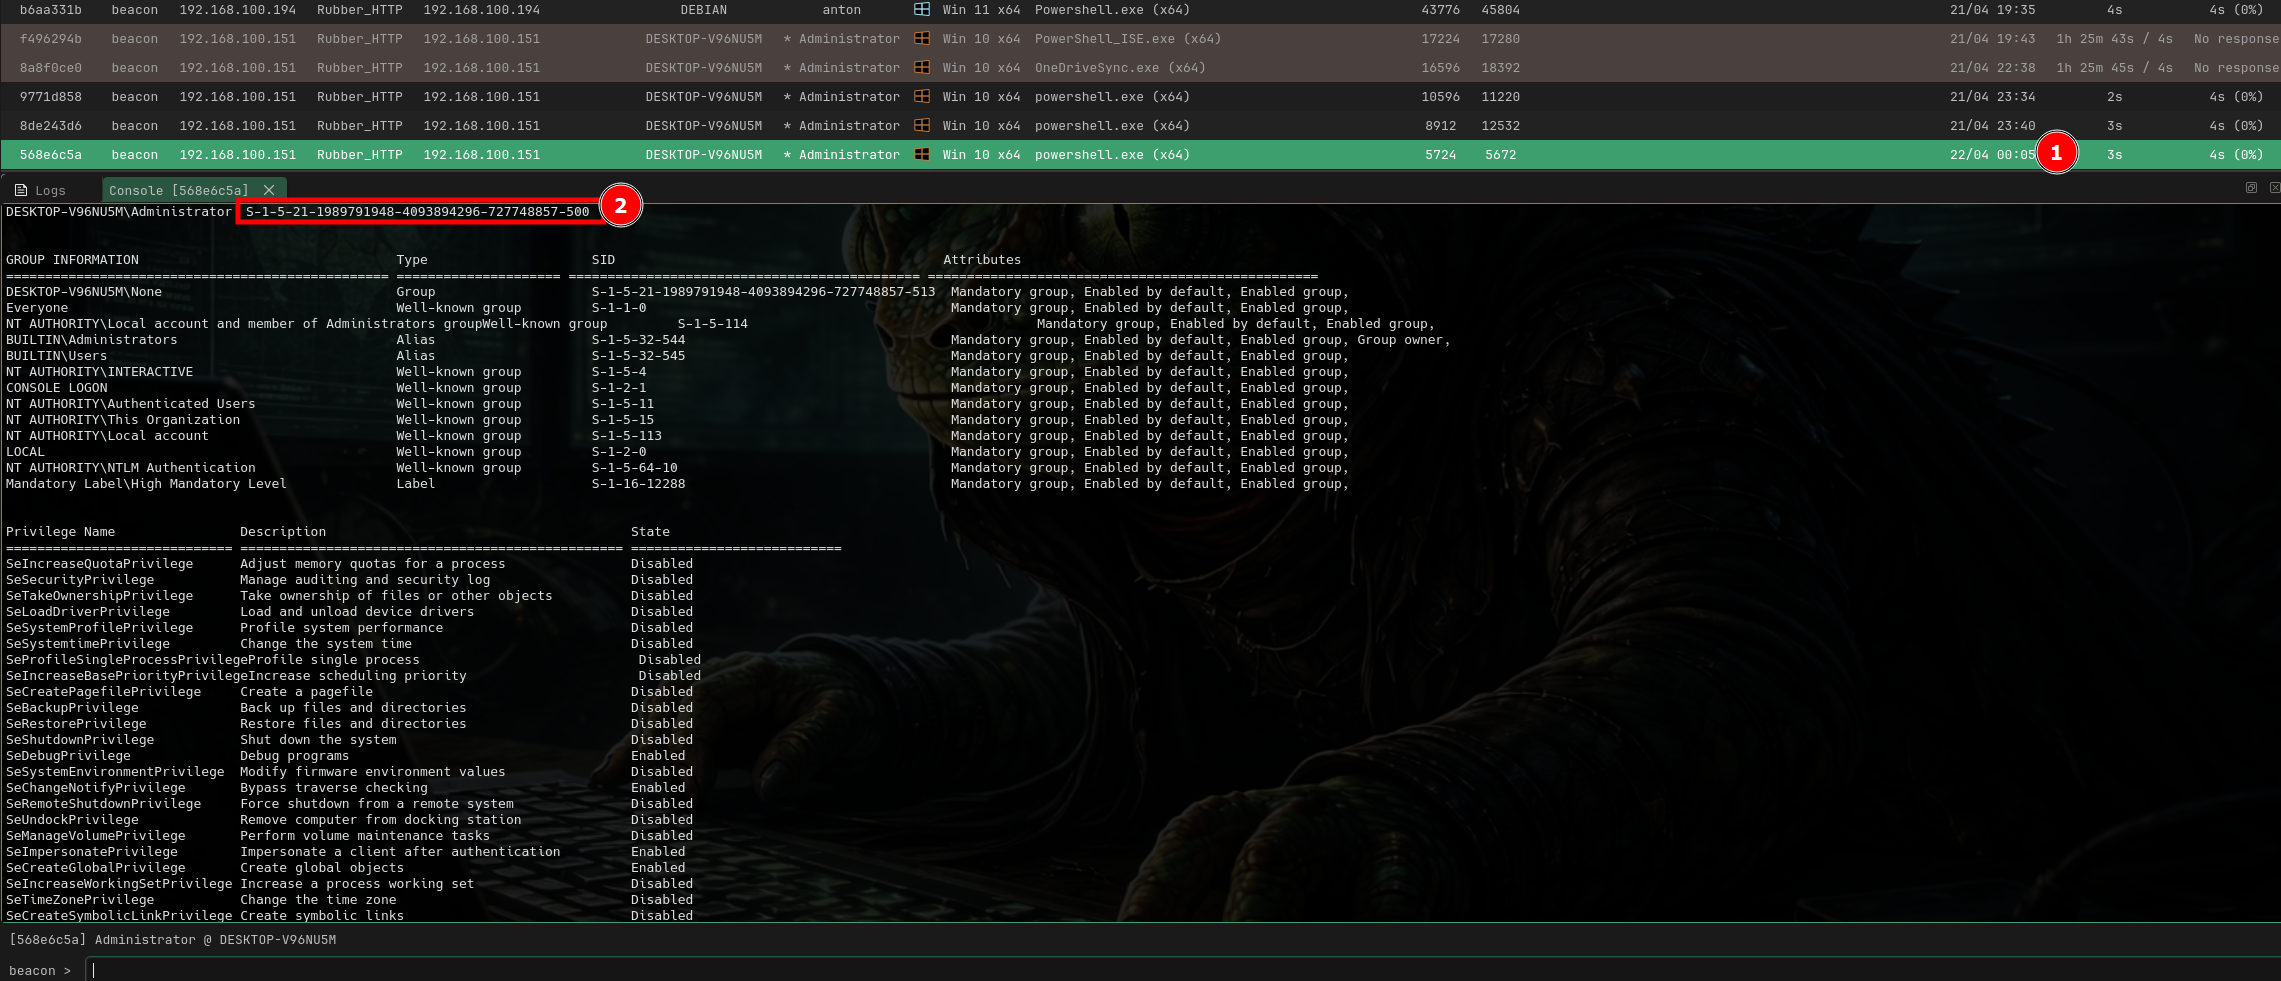This screenshot has height=981, width=2281.
Task: Click the red annotation marker number 2
Action: (620, 205)
